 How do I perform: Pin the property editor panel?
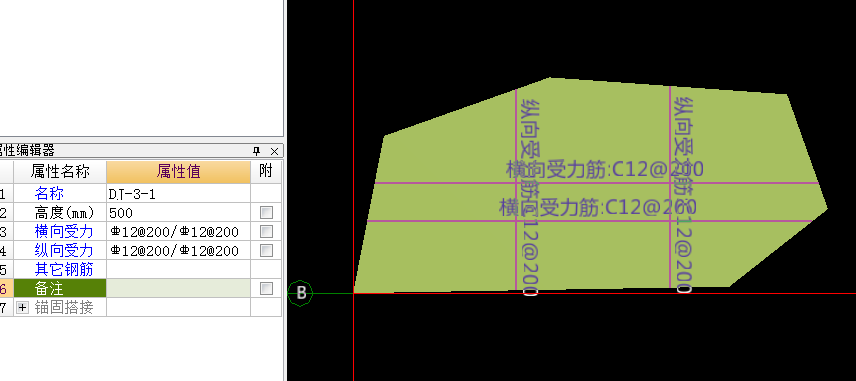coord(257,151)
